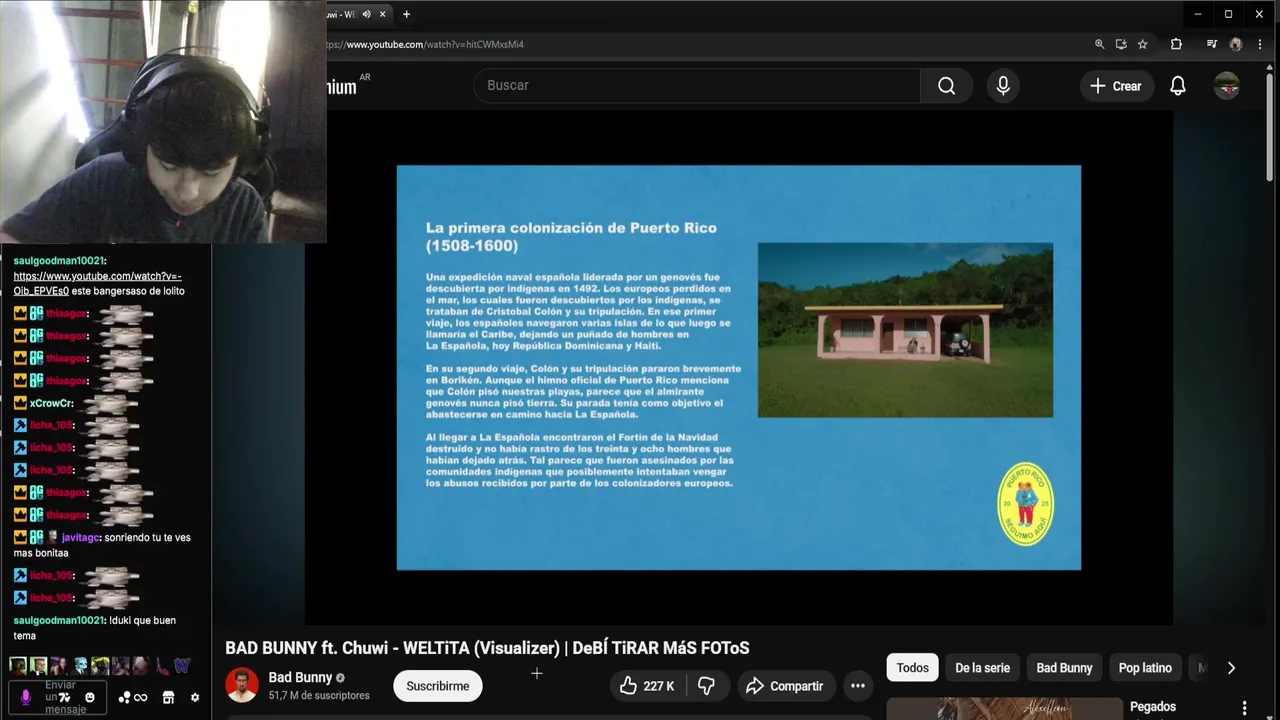Open the Bad Bunny channel name link
This screenshot has width=1280, height=720.
(300, 677)
